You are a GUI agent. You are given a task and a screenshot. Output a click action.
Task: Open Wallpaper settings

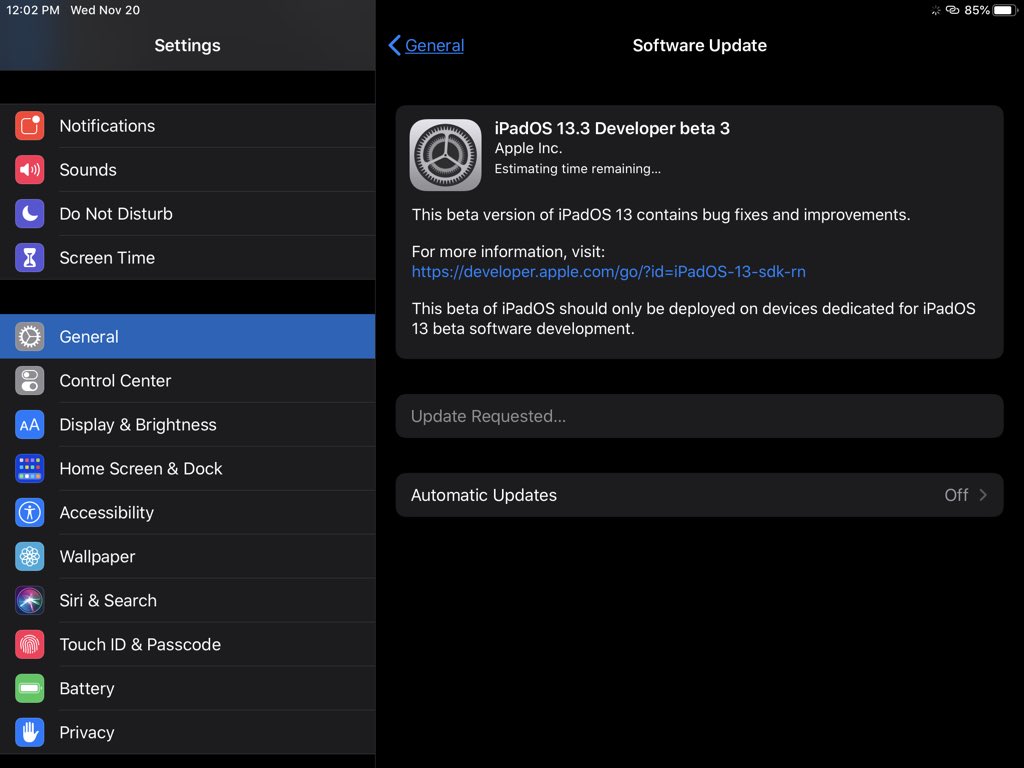click(x=97, y=557)
